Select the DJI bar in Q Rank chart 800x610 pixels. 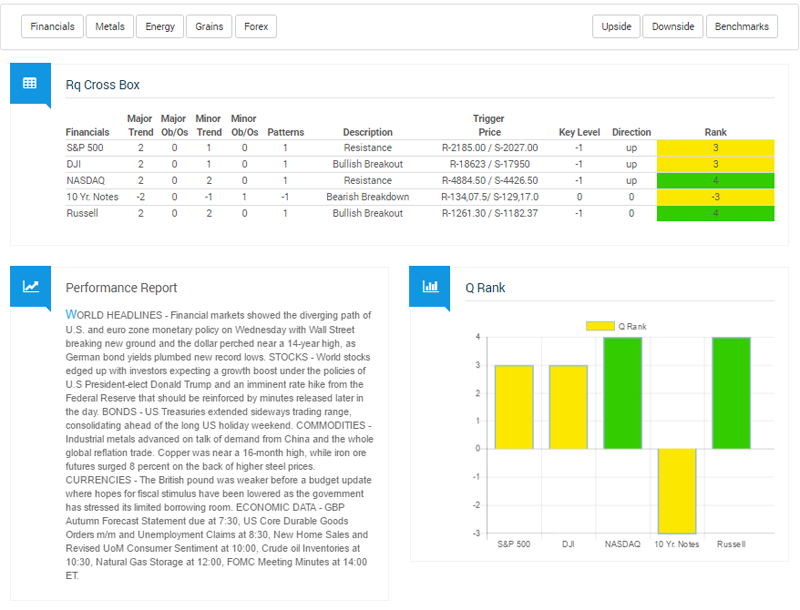(568, 407)
